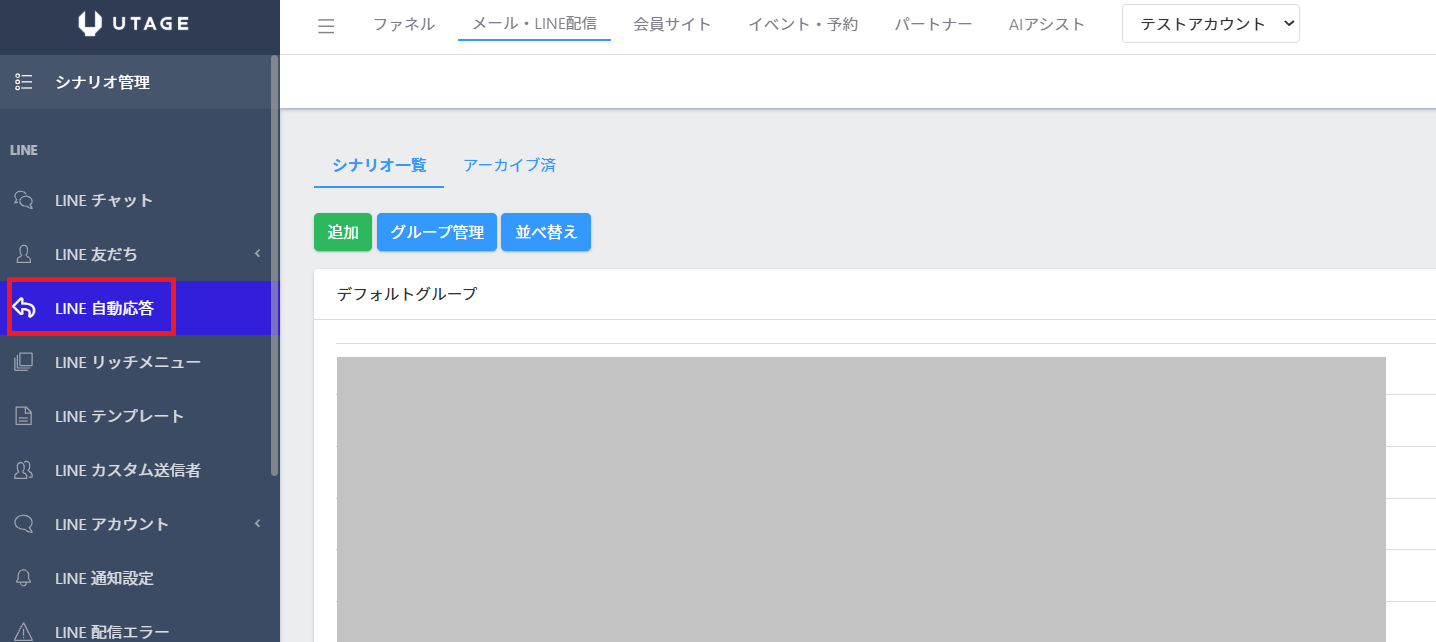The image size is (1436, 642).
Task: Expand the LINE 友だち submenu chevron
Action: pos(257,254)
